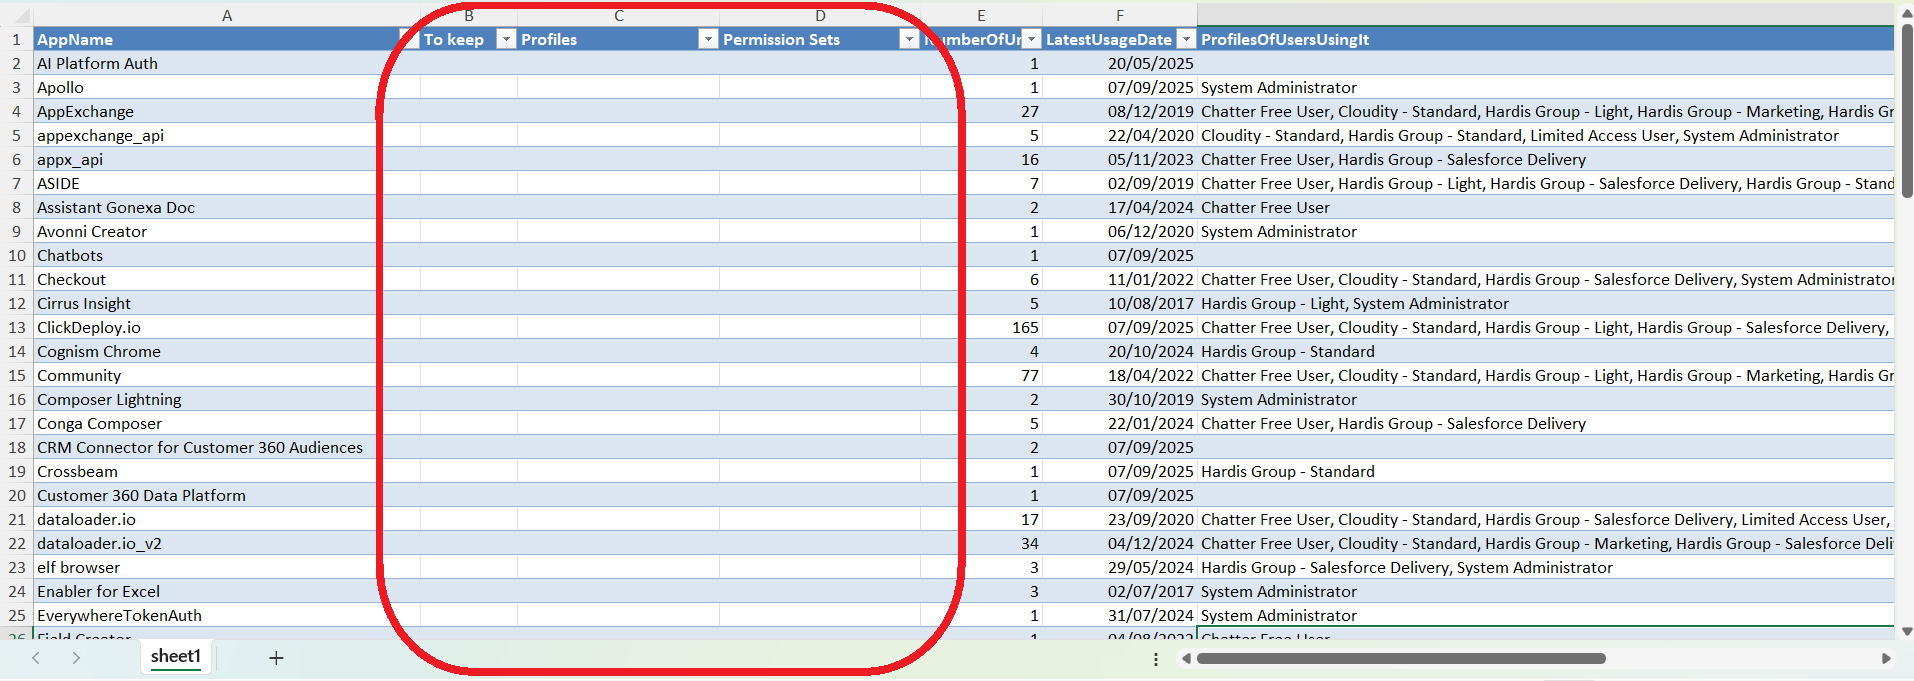Viewport: 1914px width, 681px height.
Task: Click the horizontal scrollbar left arrow
Action: [1186, 658]
